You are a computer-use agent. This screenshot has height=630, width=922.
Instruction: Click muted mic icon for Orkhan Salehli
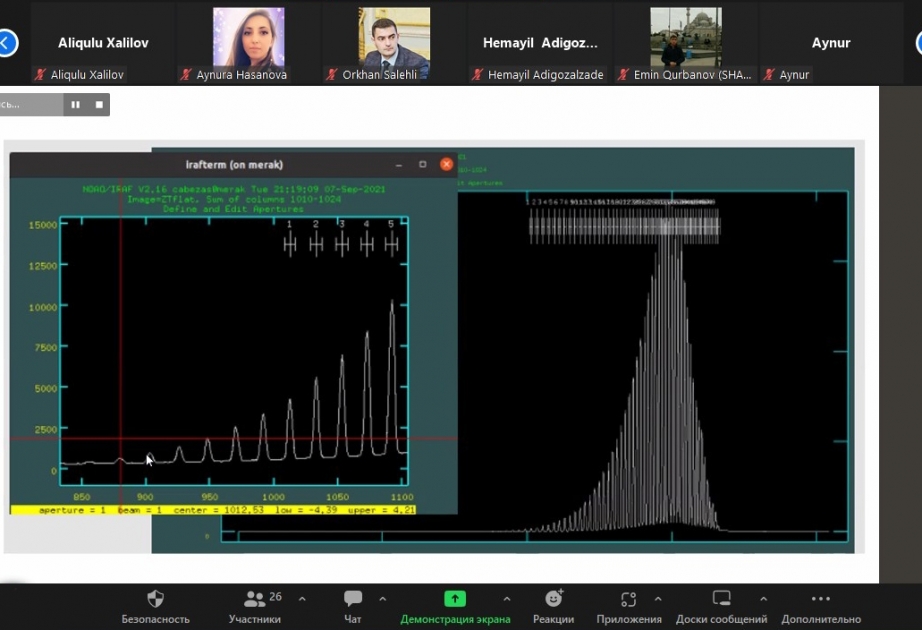332,75
